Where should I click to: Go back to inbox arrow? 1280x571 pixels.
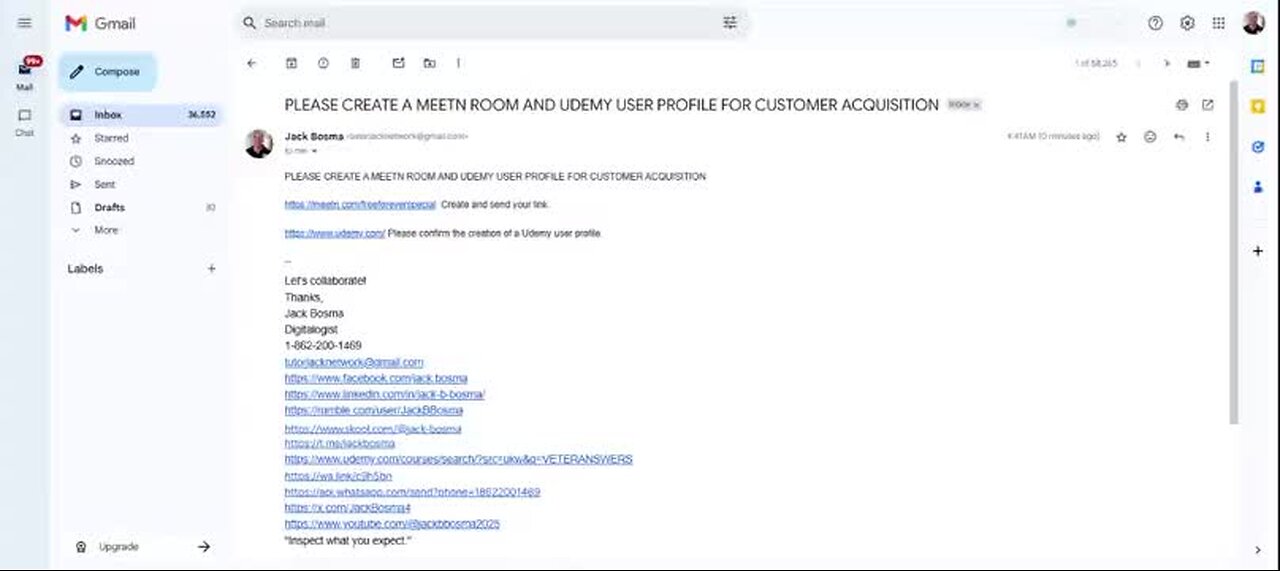click(x=251, y=63)
